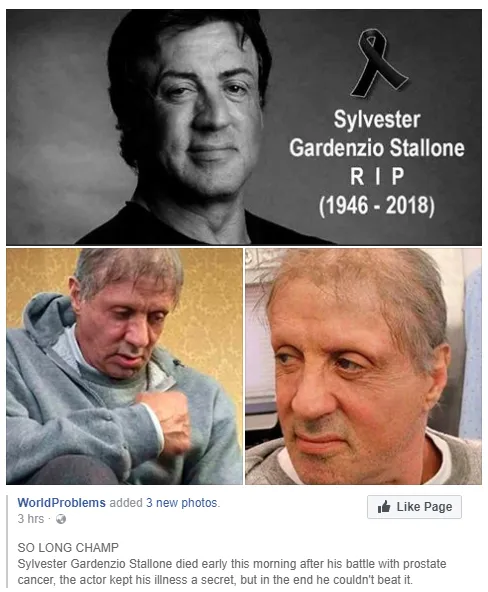Open the photo of man in grey hoodie
This screenshot has height=592, width=488.
click(125, 366)
